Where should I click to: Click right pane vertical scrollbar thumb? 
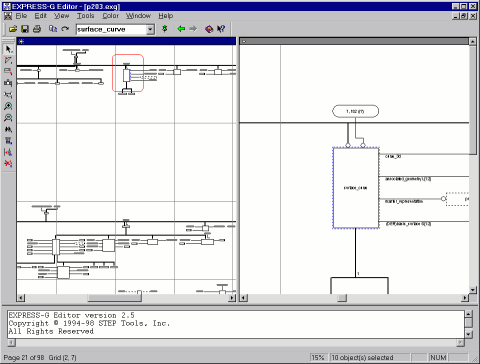coord(473,100)
